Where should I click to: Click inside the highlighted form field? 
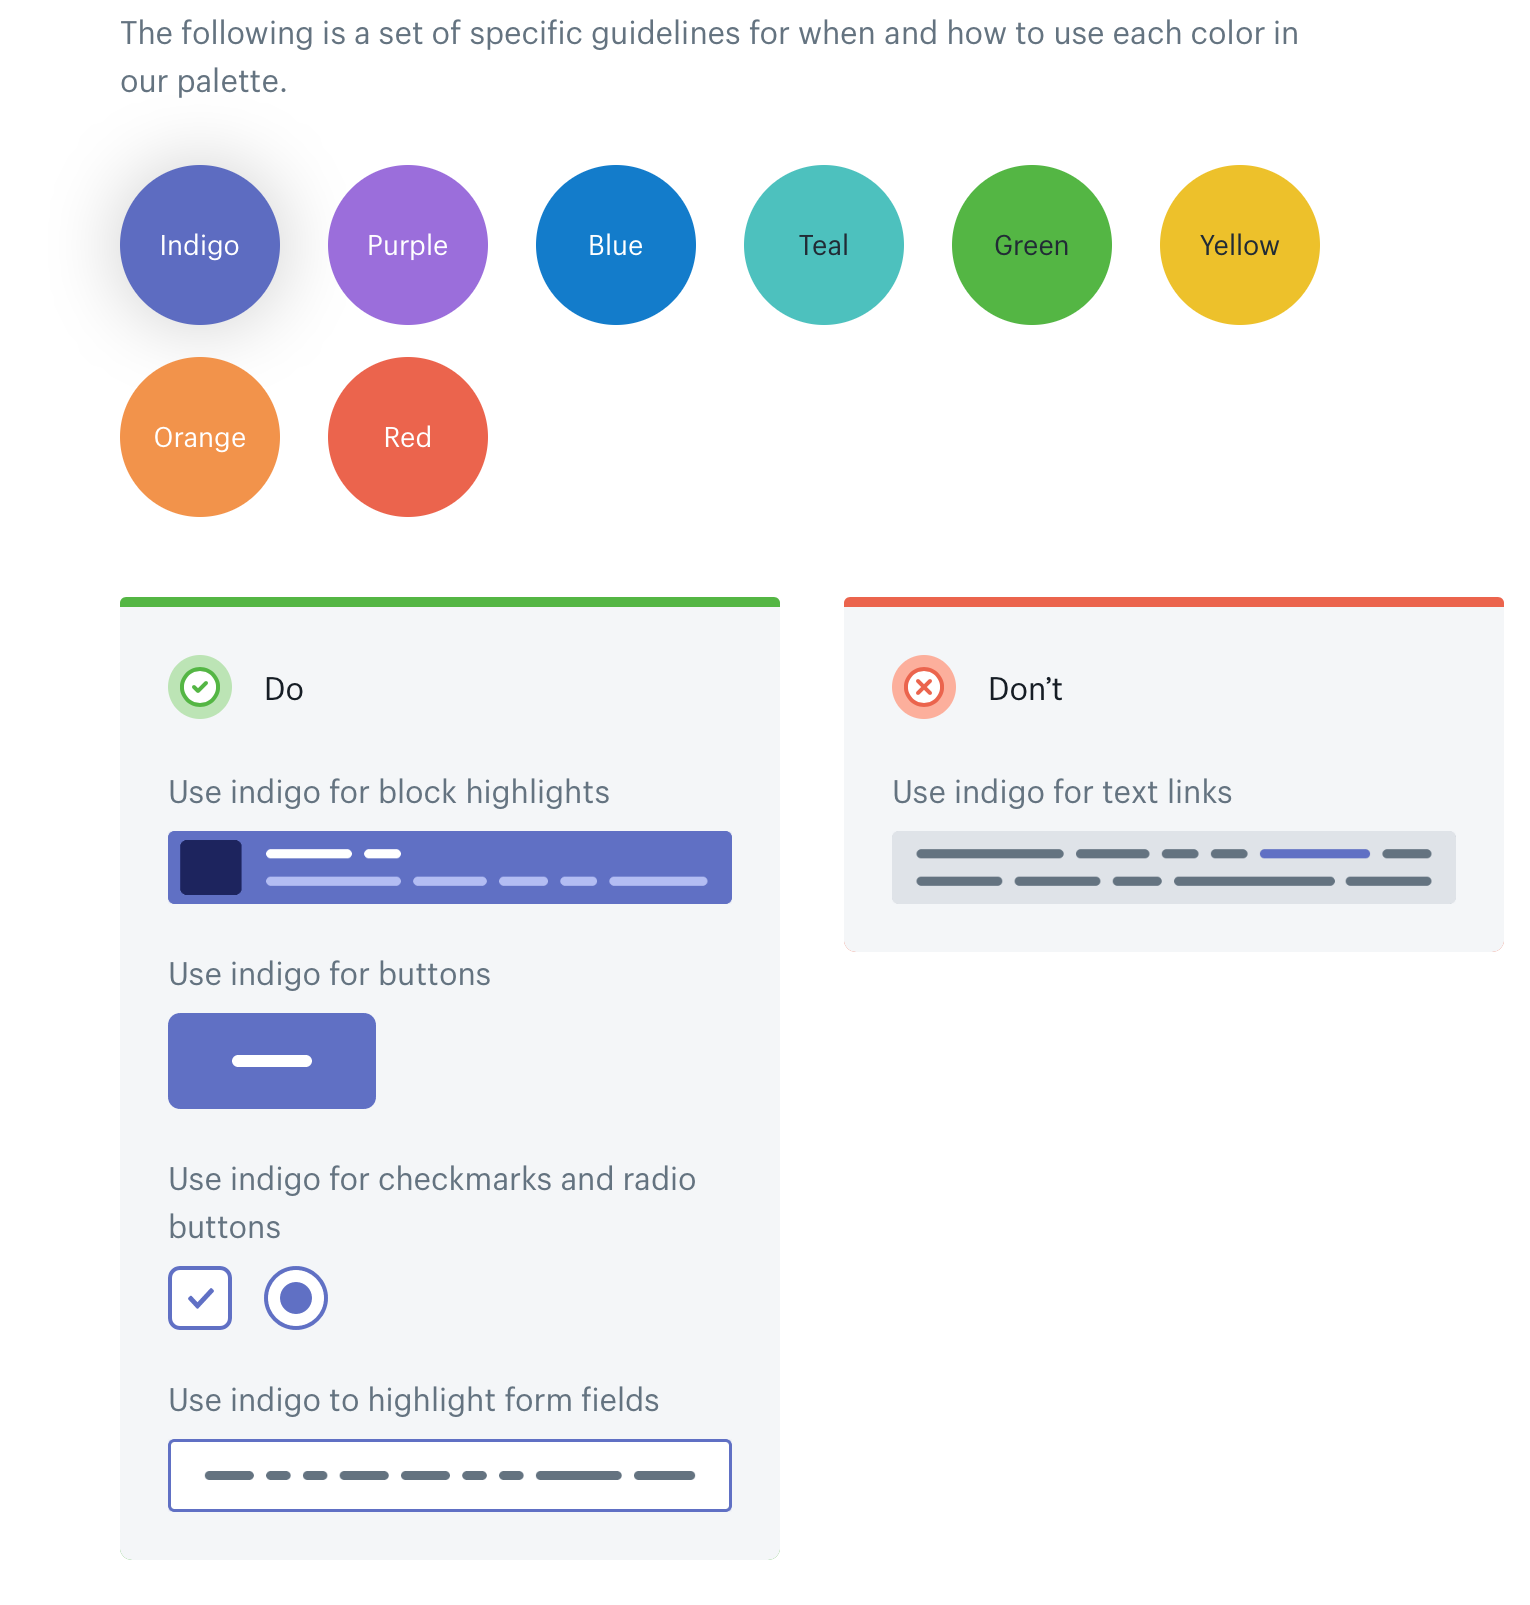tap(449, 1474)
